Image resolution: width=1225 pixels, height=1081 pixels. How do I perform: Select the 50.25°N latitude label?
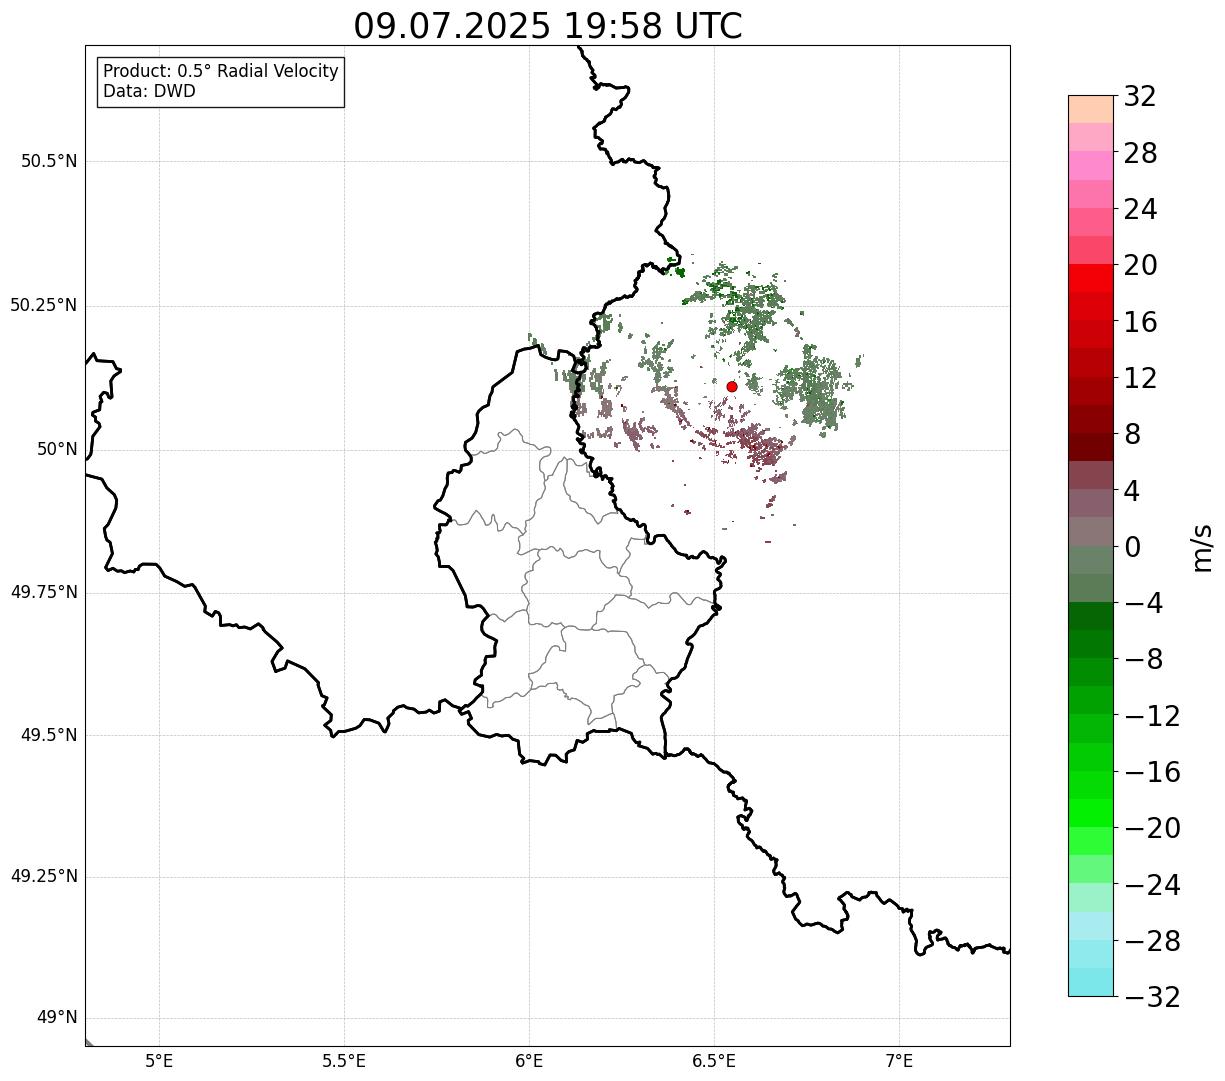pos(44,305)
